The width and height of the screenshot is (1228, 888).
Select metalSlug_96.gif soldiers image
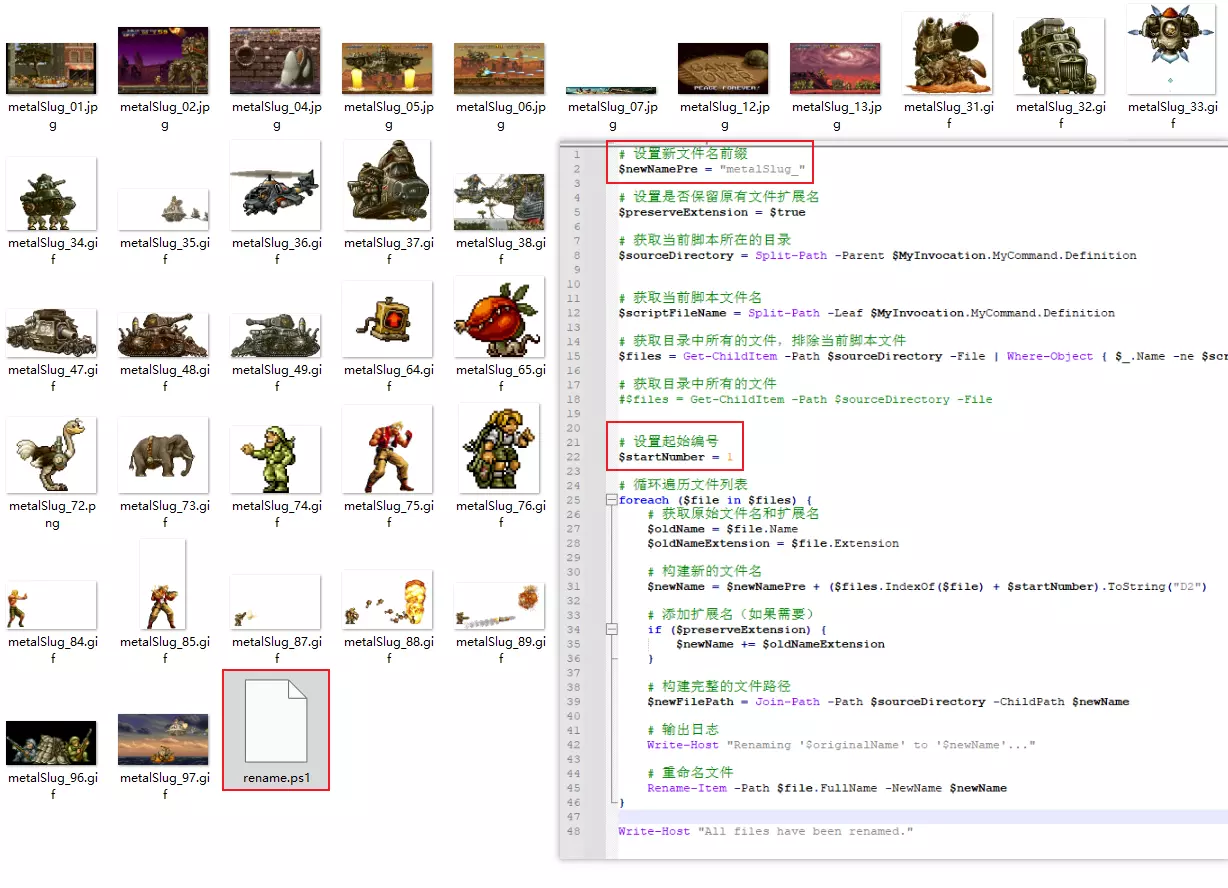[x=51, y=743]
